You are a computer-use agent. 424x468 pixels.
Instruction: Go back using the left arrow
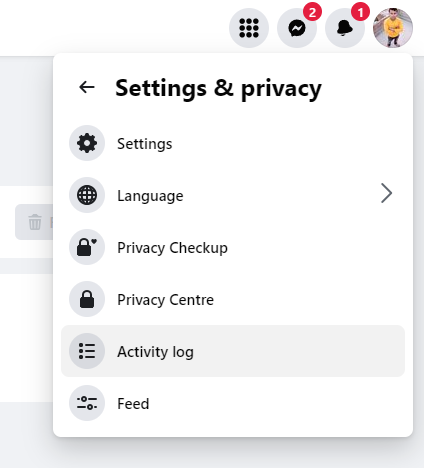tap(87, 87)
